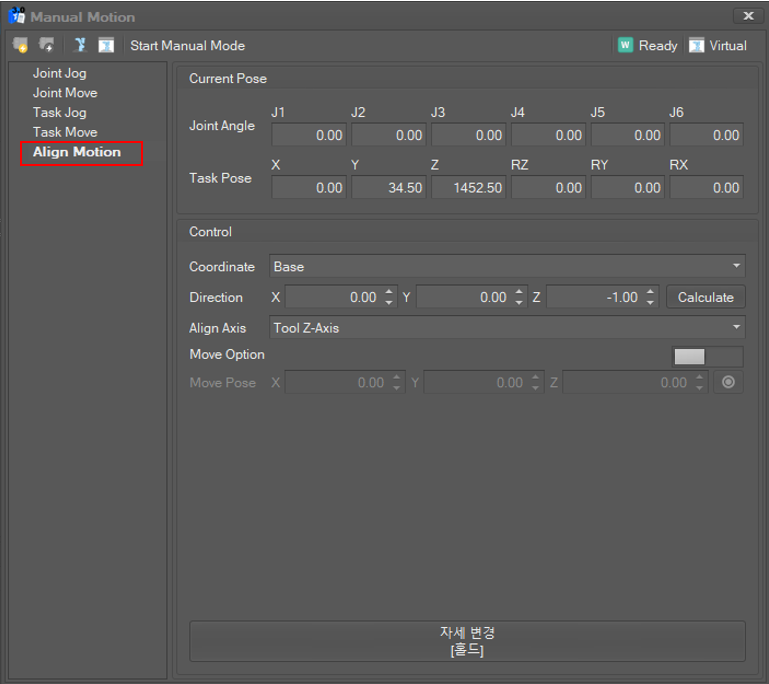Click the first toolbar icon with yellow badge
769x684 pixels.
pos(21,45)
